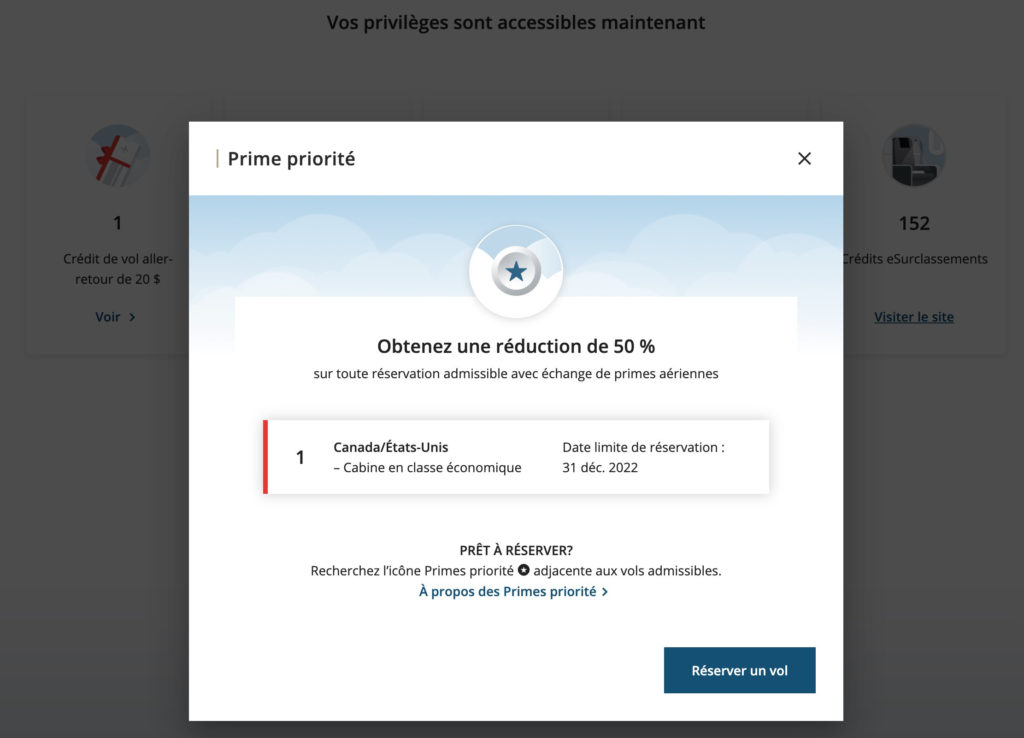This screenshot has height=738, width=1024.
Task: Click the Voir link on the credit card
Action: coord(109,317)
